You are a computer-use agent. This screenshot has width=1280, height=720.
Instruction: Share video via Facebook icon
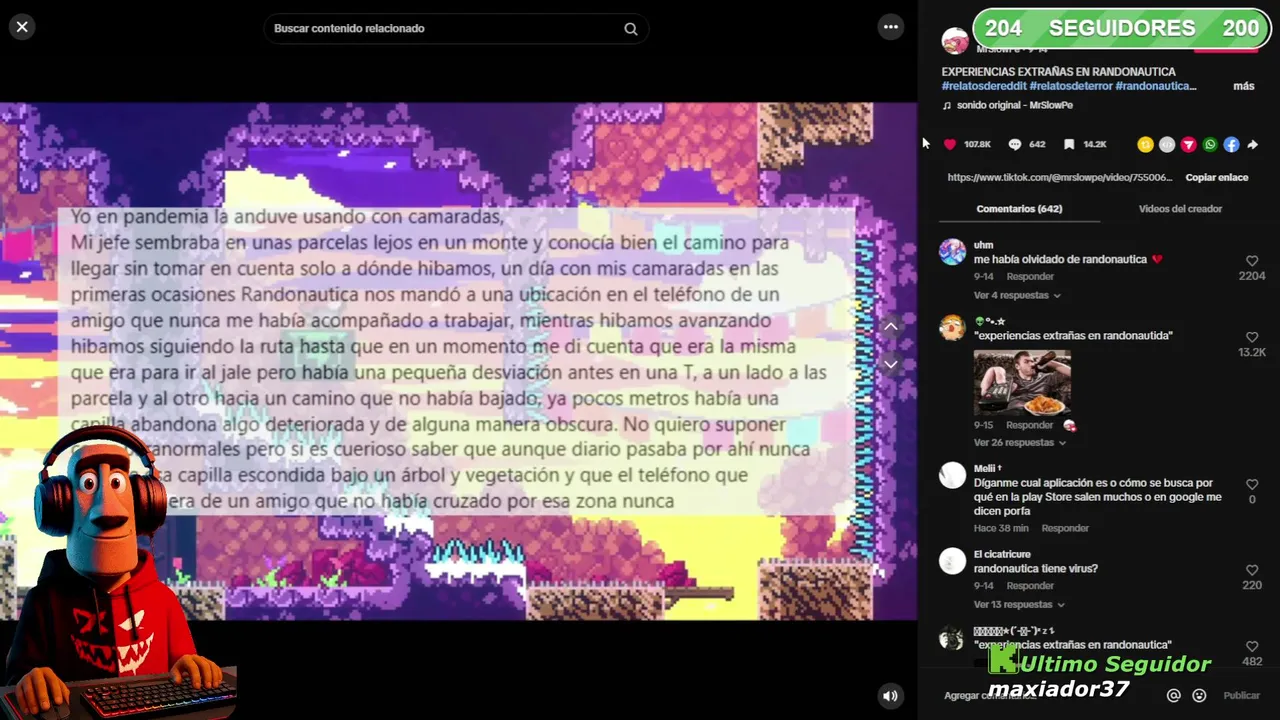(1232, 145)
